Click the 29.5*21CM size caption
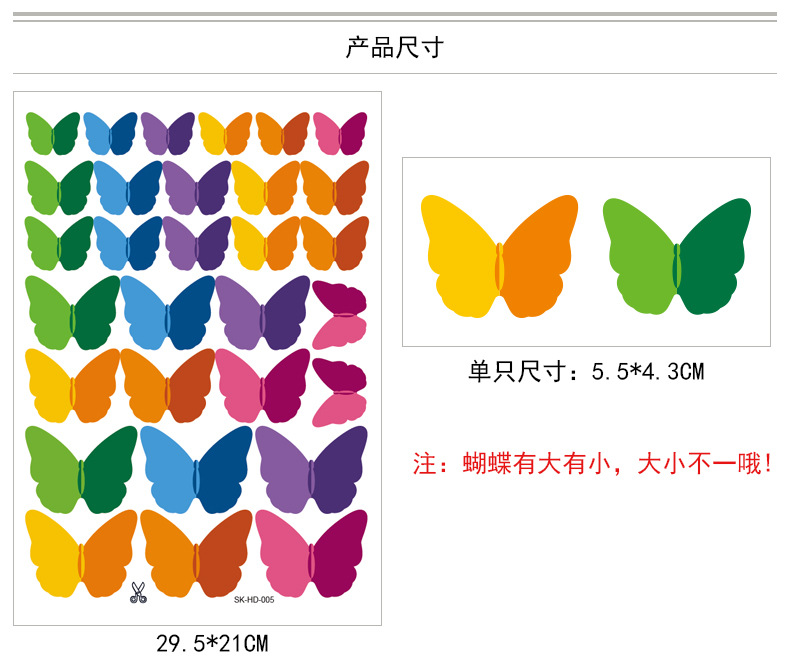 pyautogui.click(x=212, y=644)
